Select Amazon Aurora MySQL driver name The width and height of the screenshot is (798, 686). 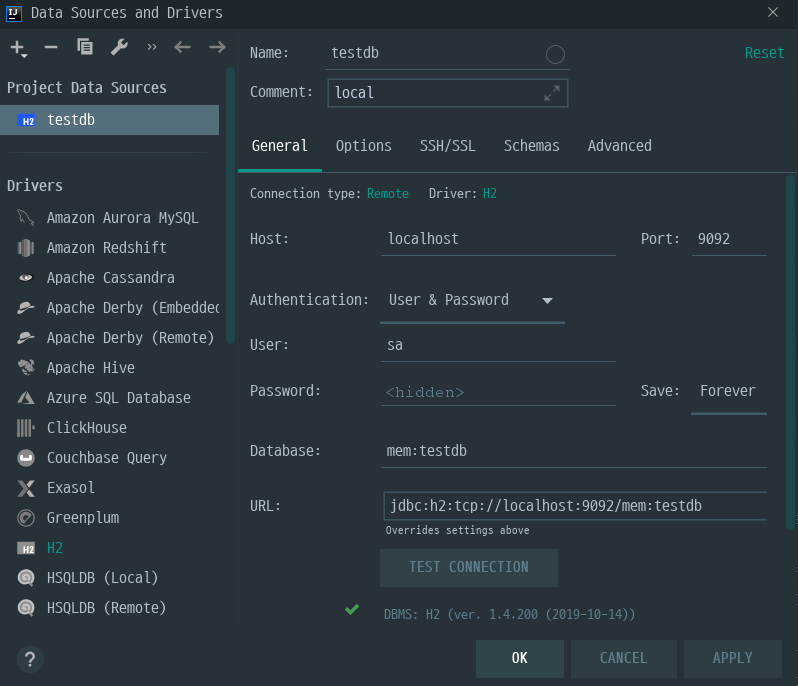point(123,218)
